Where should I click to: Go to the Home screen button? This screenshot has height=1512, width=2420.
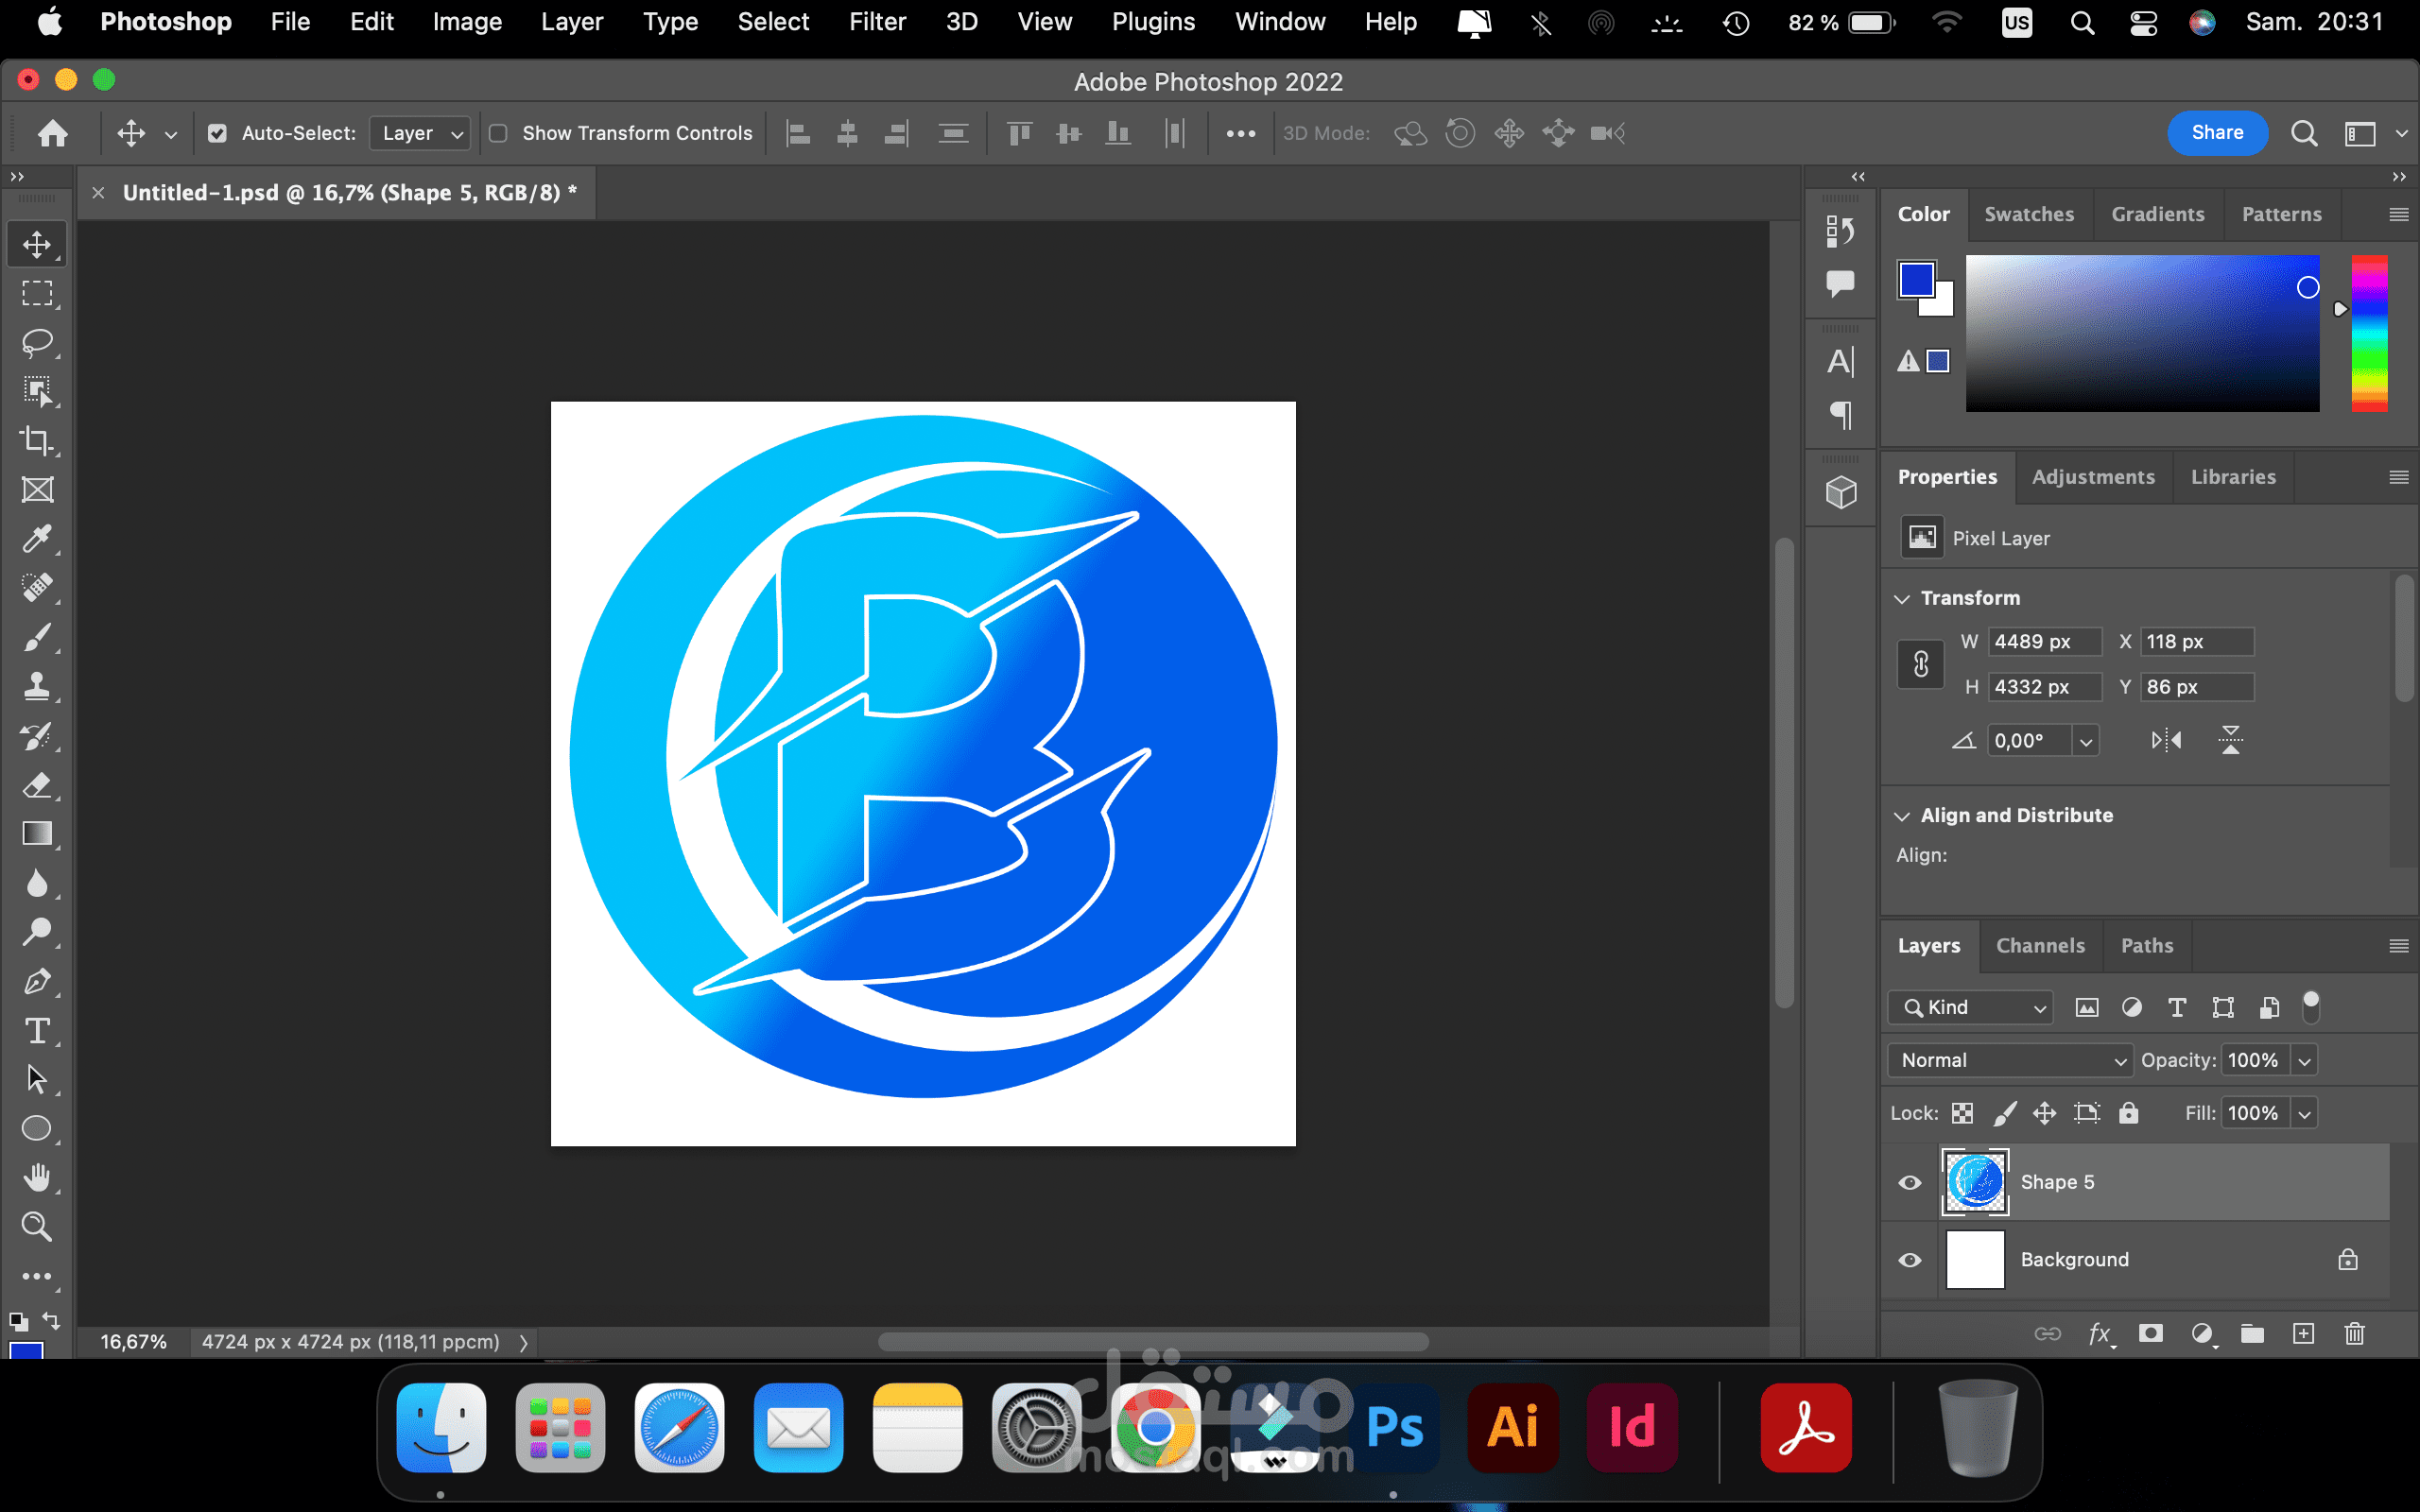tap(52, 133)
